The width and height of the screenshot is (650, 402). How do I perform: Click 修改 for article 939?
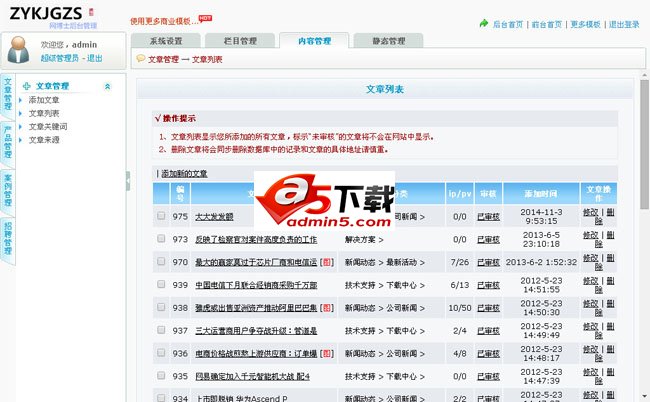pyautogui.click(x=591, y=281)
